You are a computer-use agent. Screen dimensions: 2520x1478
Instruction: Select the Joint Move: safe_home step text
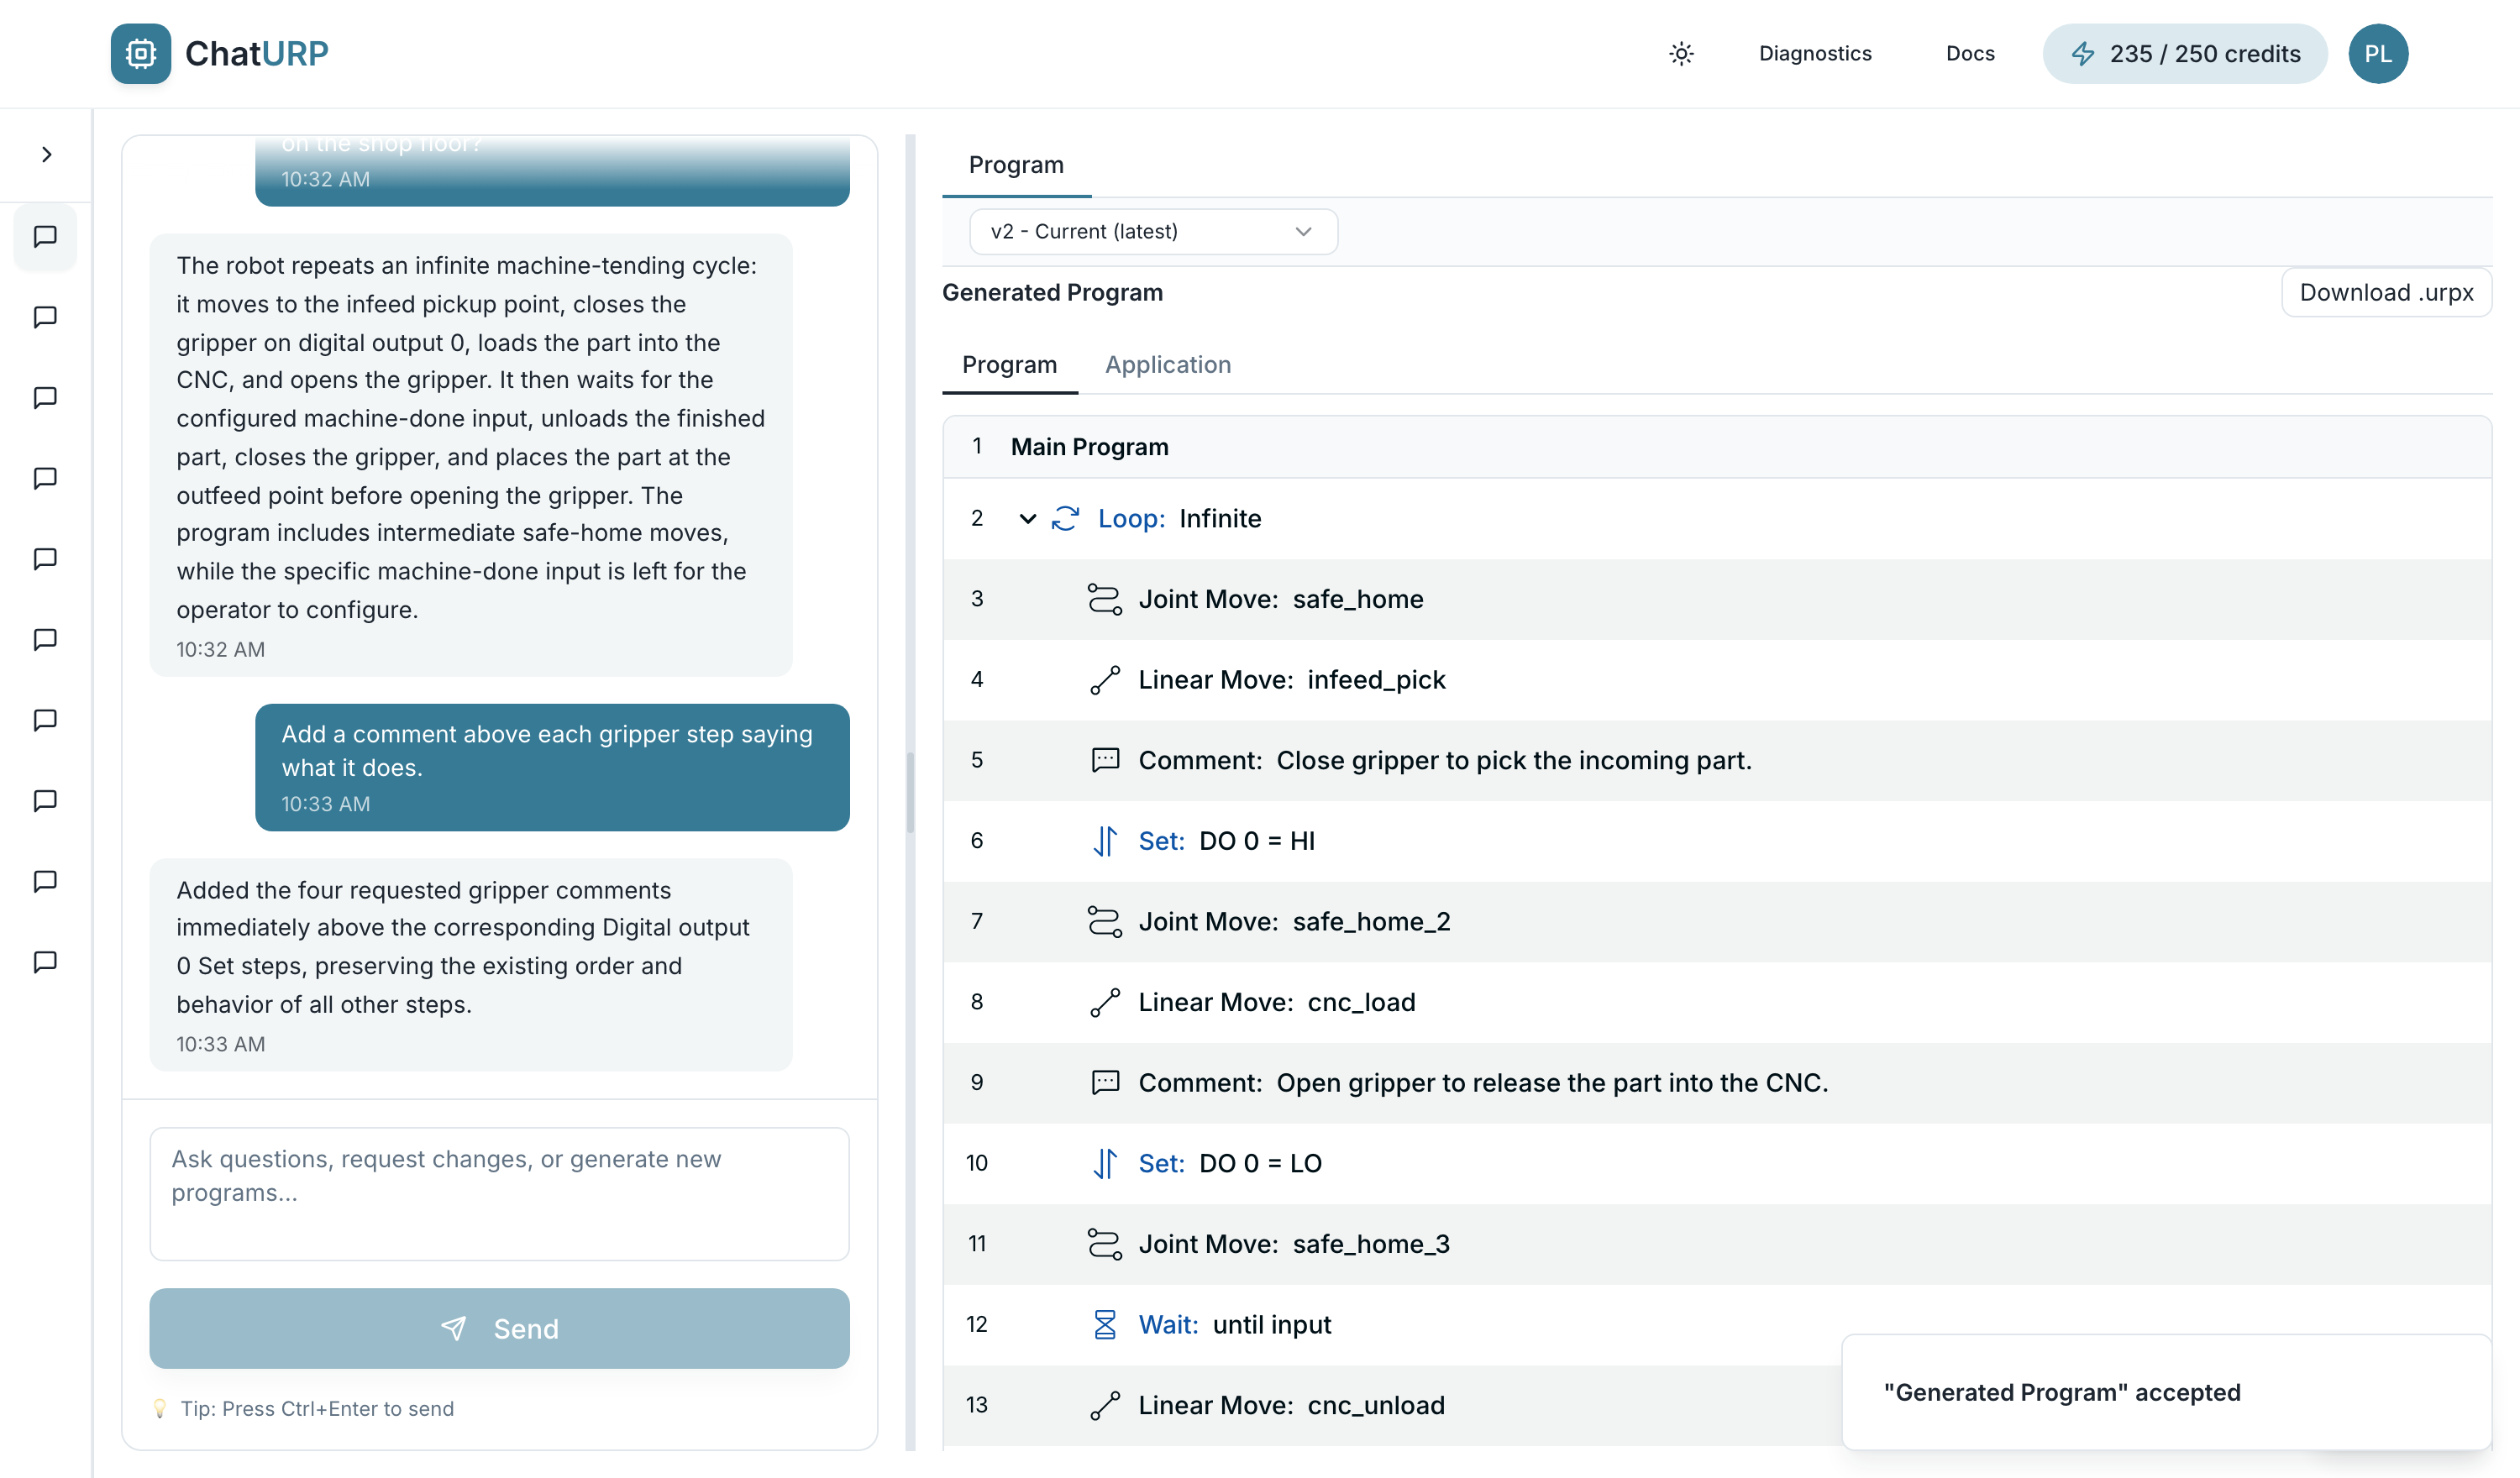coord(1281,599)
